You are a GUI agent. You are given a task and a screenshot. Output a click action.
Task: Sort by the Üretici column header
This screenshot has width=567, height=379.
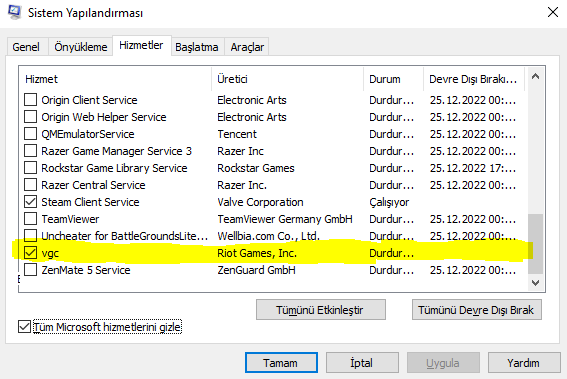click(x=287, y=79)
